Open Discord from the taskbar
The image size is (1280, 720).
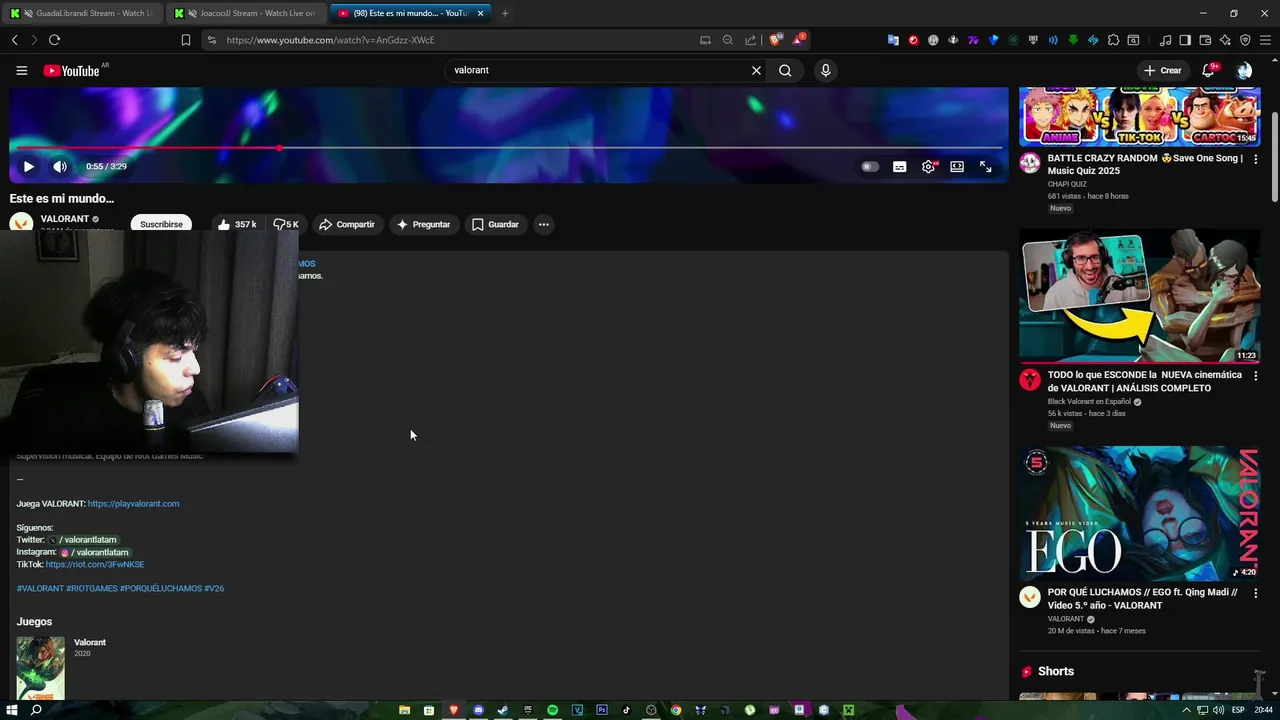[x=478, y=710]
